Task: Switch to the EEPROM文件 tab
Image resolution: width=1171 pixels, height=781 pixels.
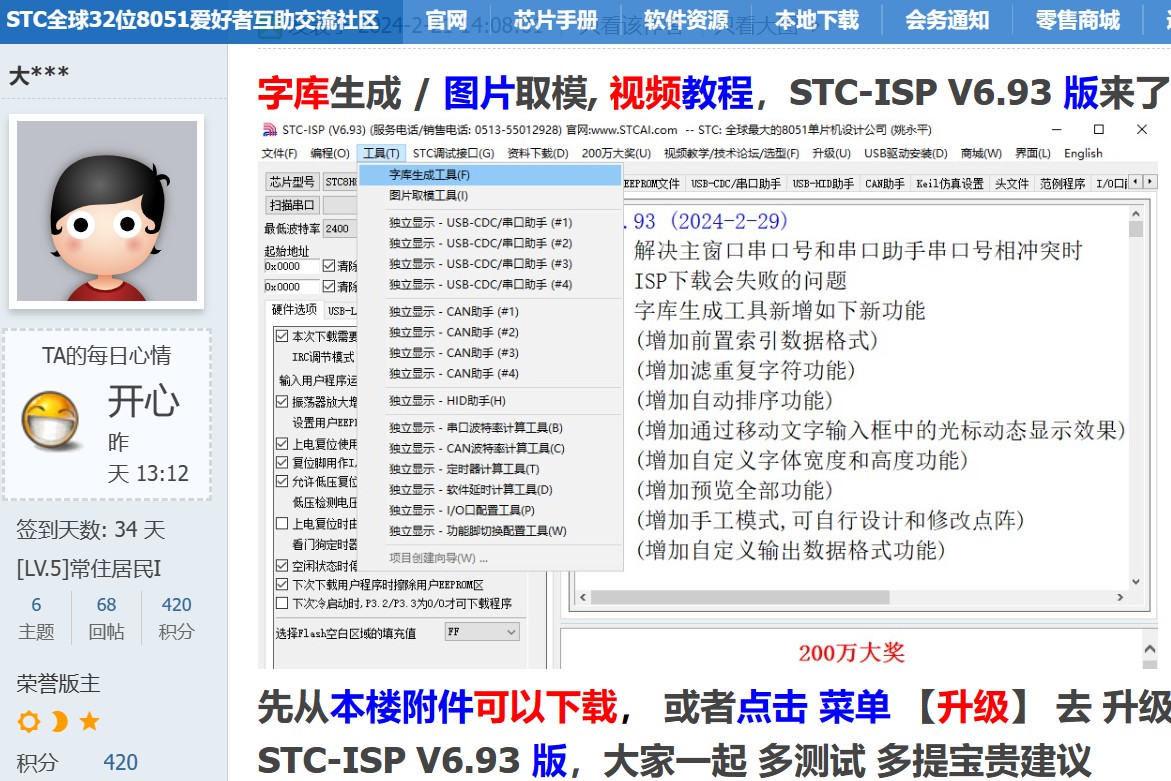Action: click(652, 183)
